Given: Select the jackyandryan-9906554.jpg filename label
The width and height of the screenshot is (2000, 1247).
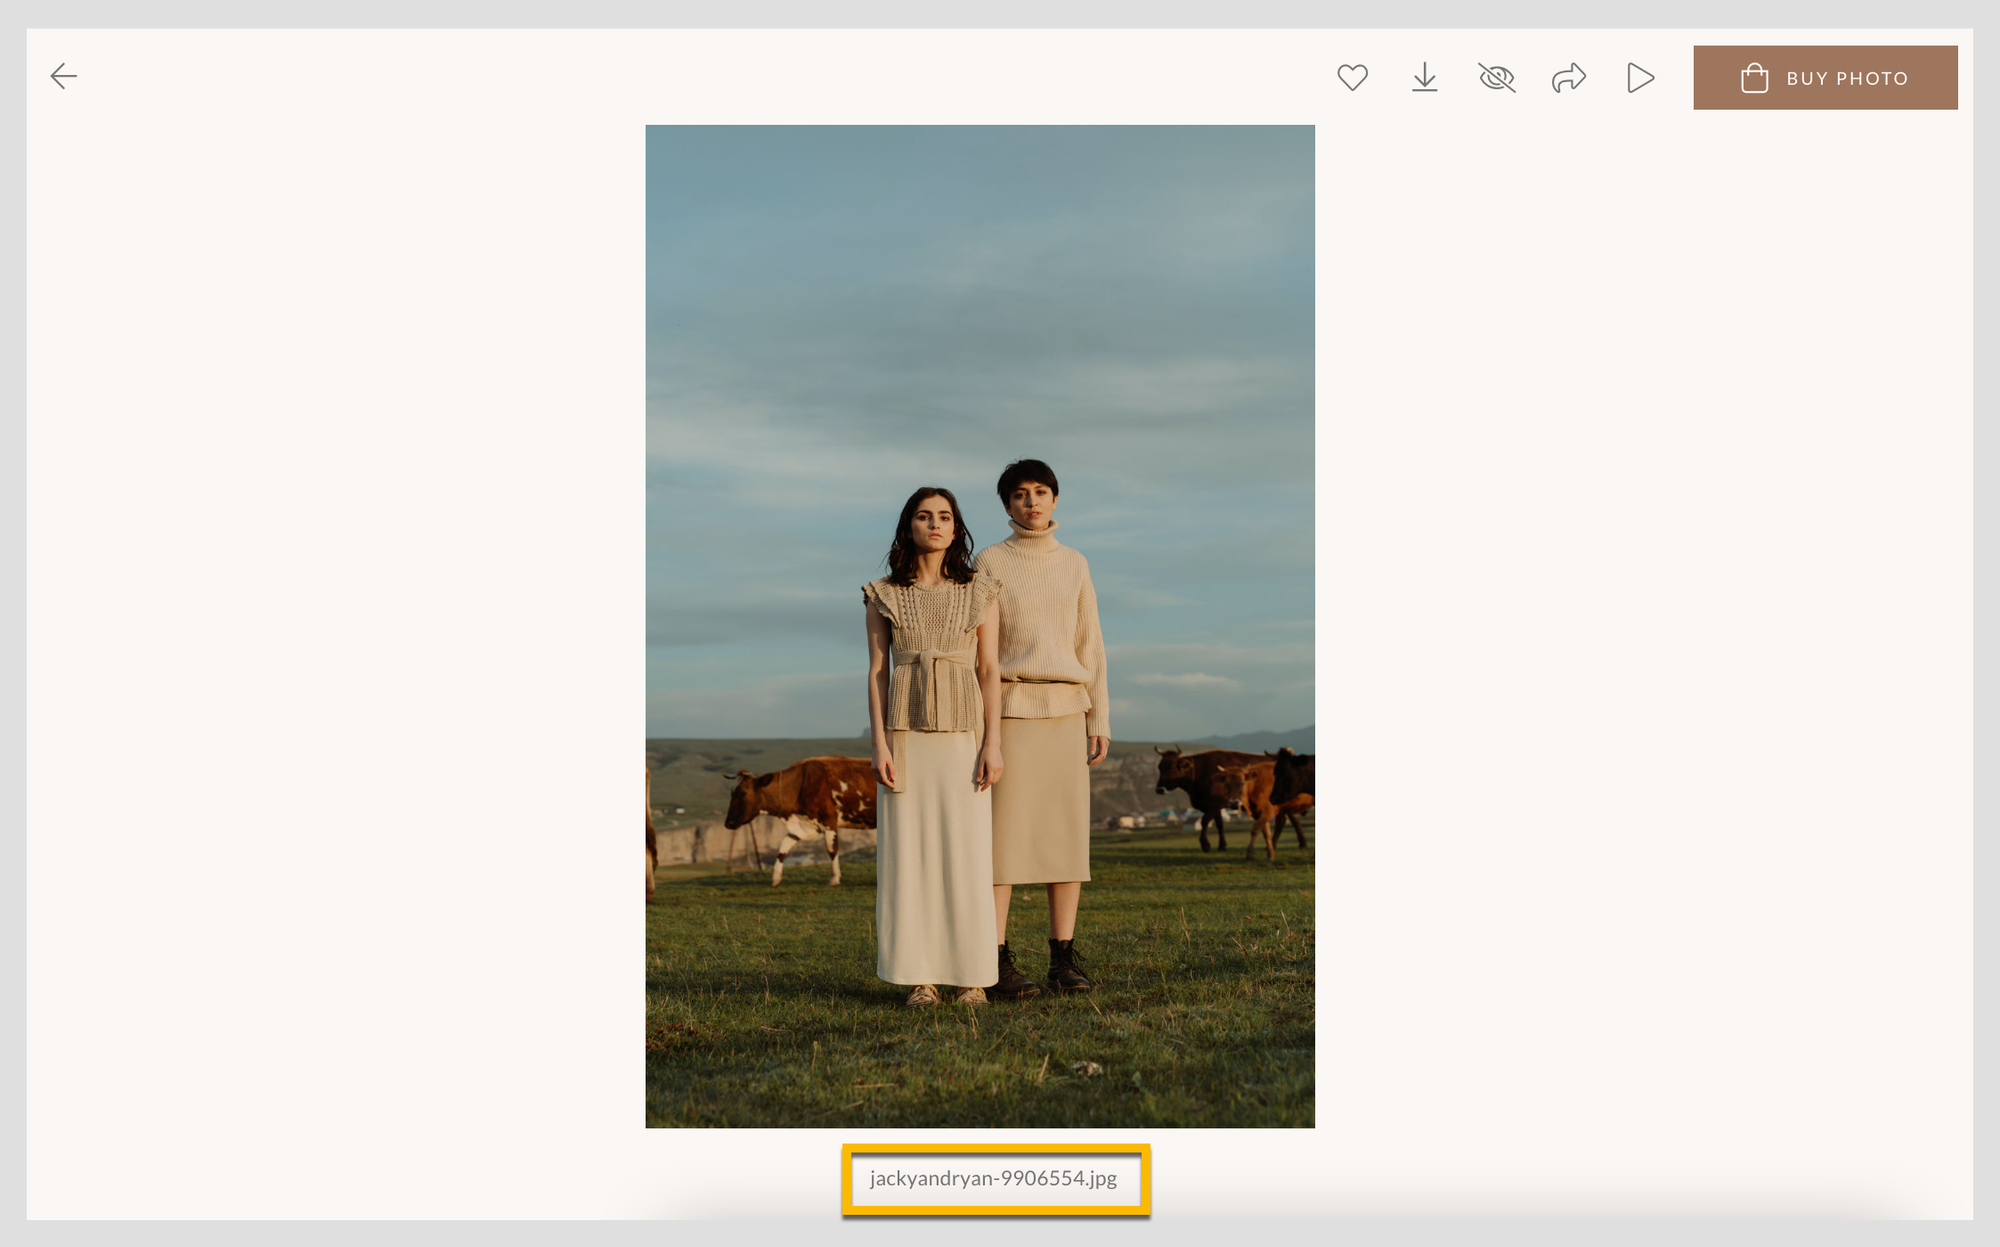Looking at the screenshot, I should pyautogui.click(x=993, y=1178).
